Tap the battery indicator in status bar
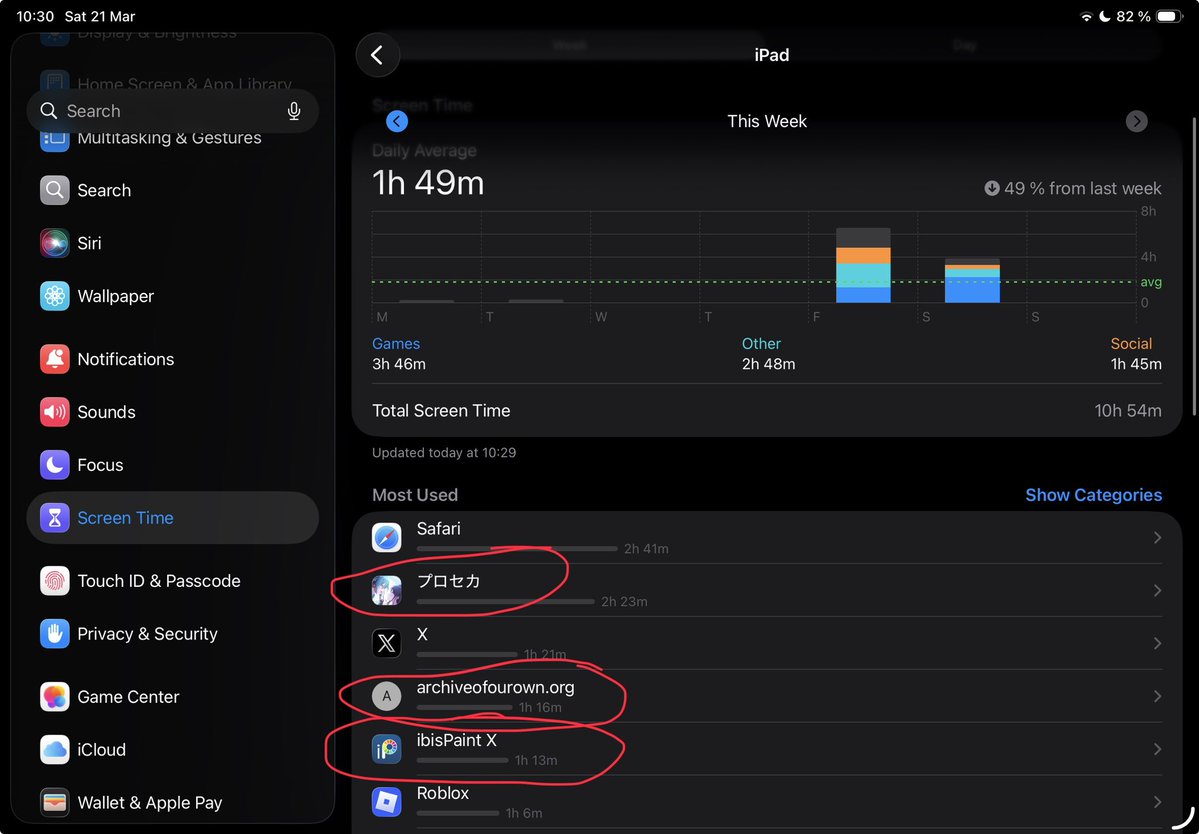 point(1170,17)
